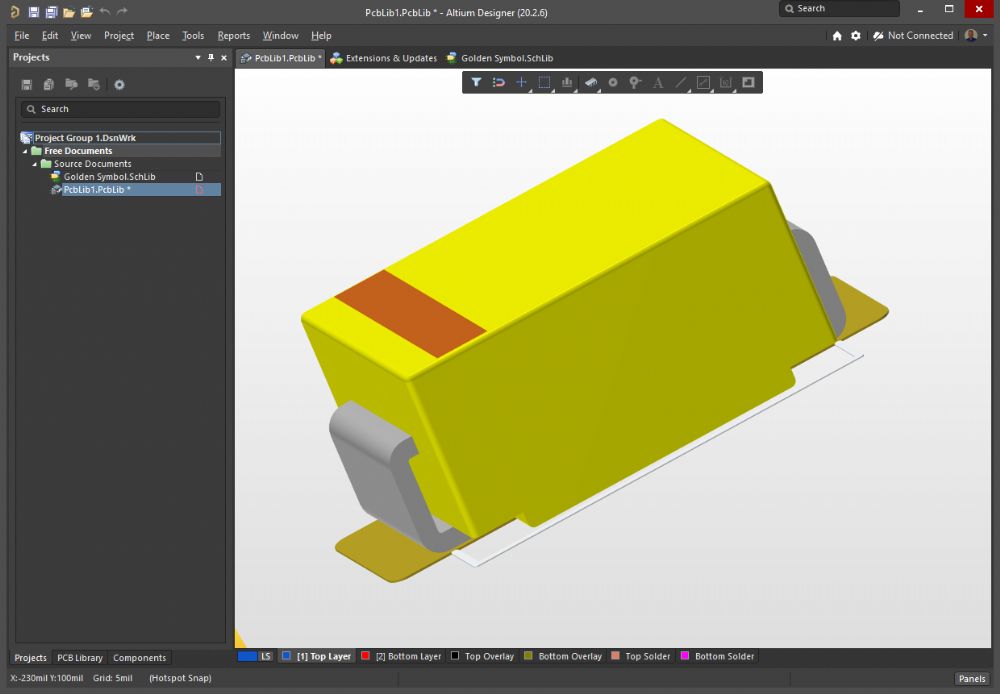This screenshot has width=1000, height=694.
Task: Click the Projects panel search field
Action: tap(120, 109)
